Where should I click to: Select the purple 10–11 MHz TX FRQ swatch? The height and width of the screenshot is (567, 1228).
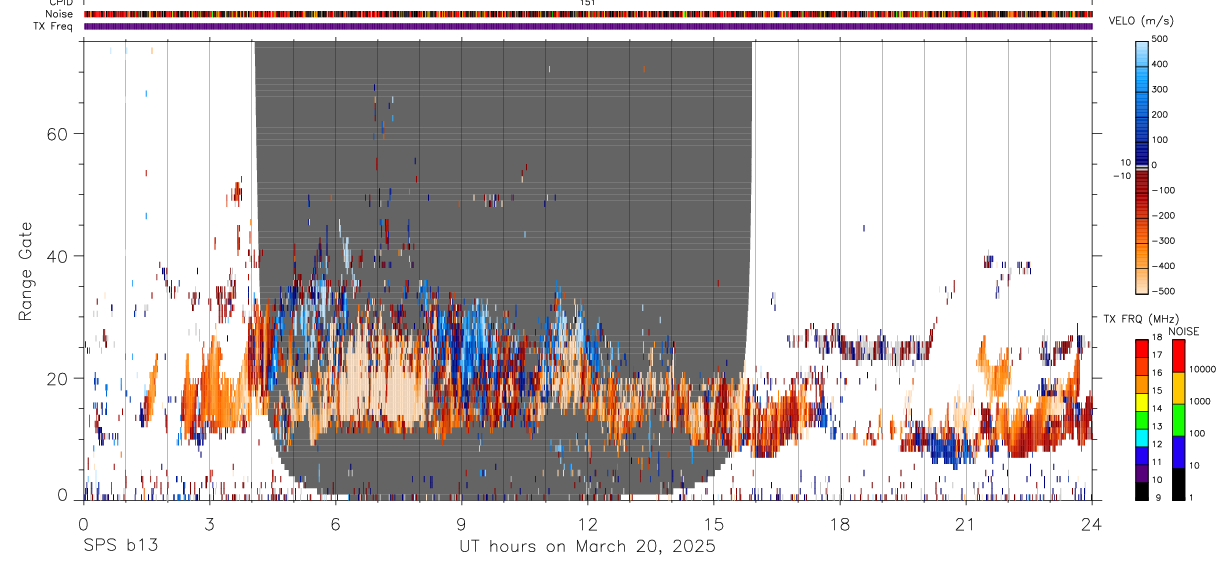[1142, 474]
